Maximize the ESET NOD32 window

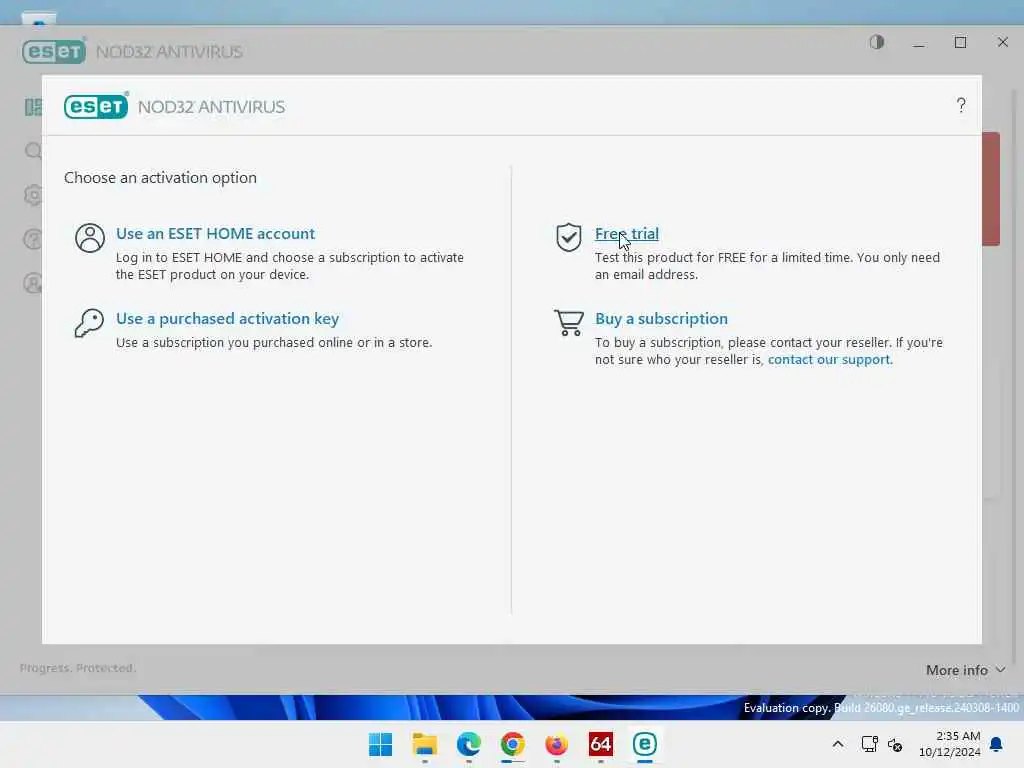point(960,42)
